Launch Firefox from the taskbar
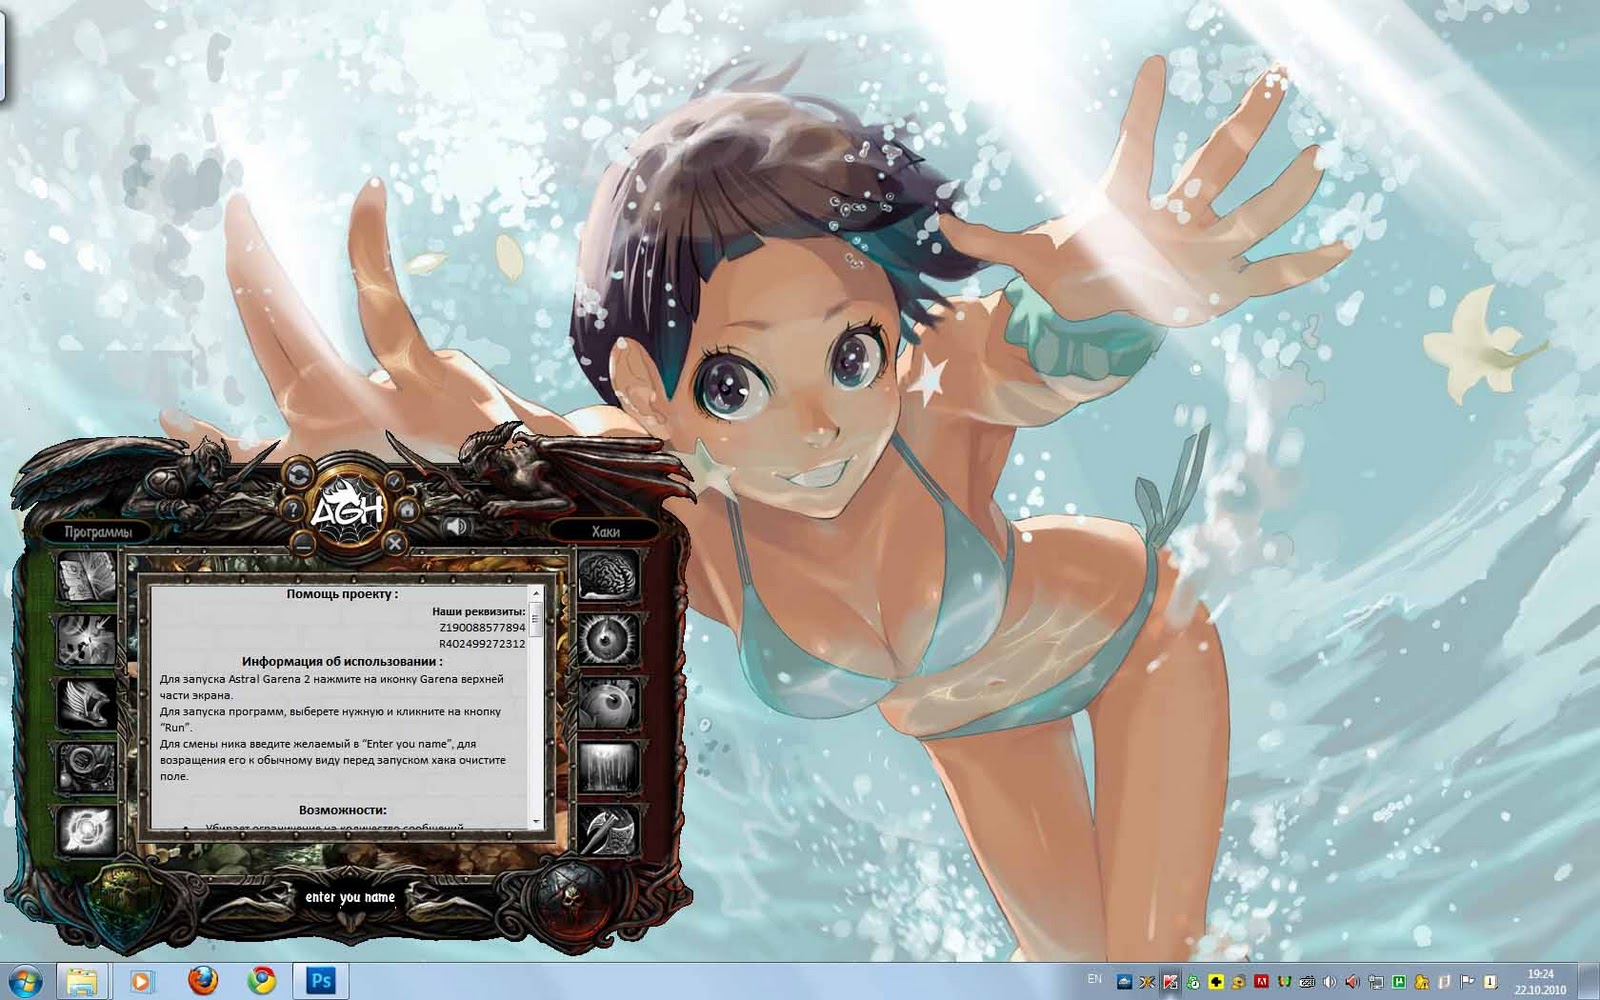The width and height of the screenshot is (1600, 1000). pos(202,981)
